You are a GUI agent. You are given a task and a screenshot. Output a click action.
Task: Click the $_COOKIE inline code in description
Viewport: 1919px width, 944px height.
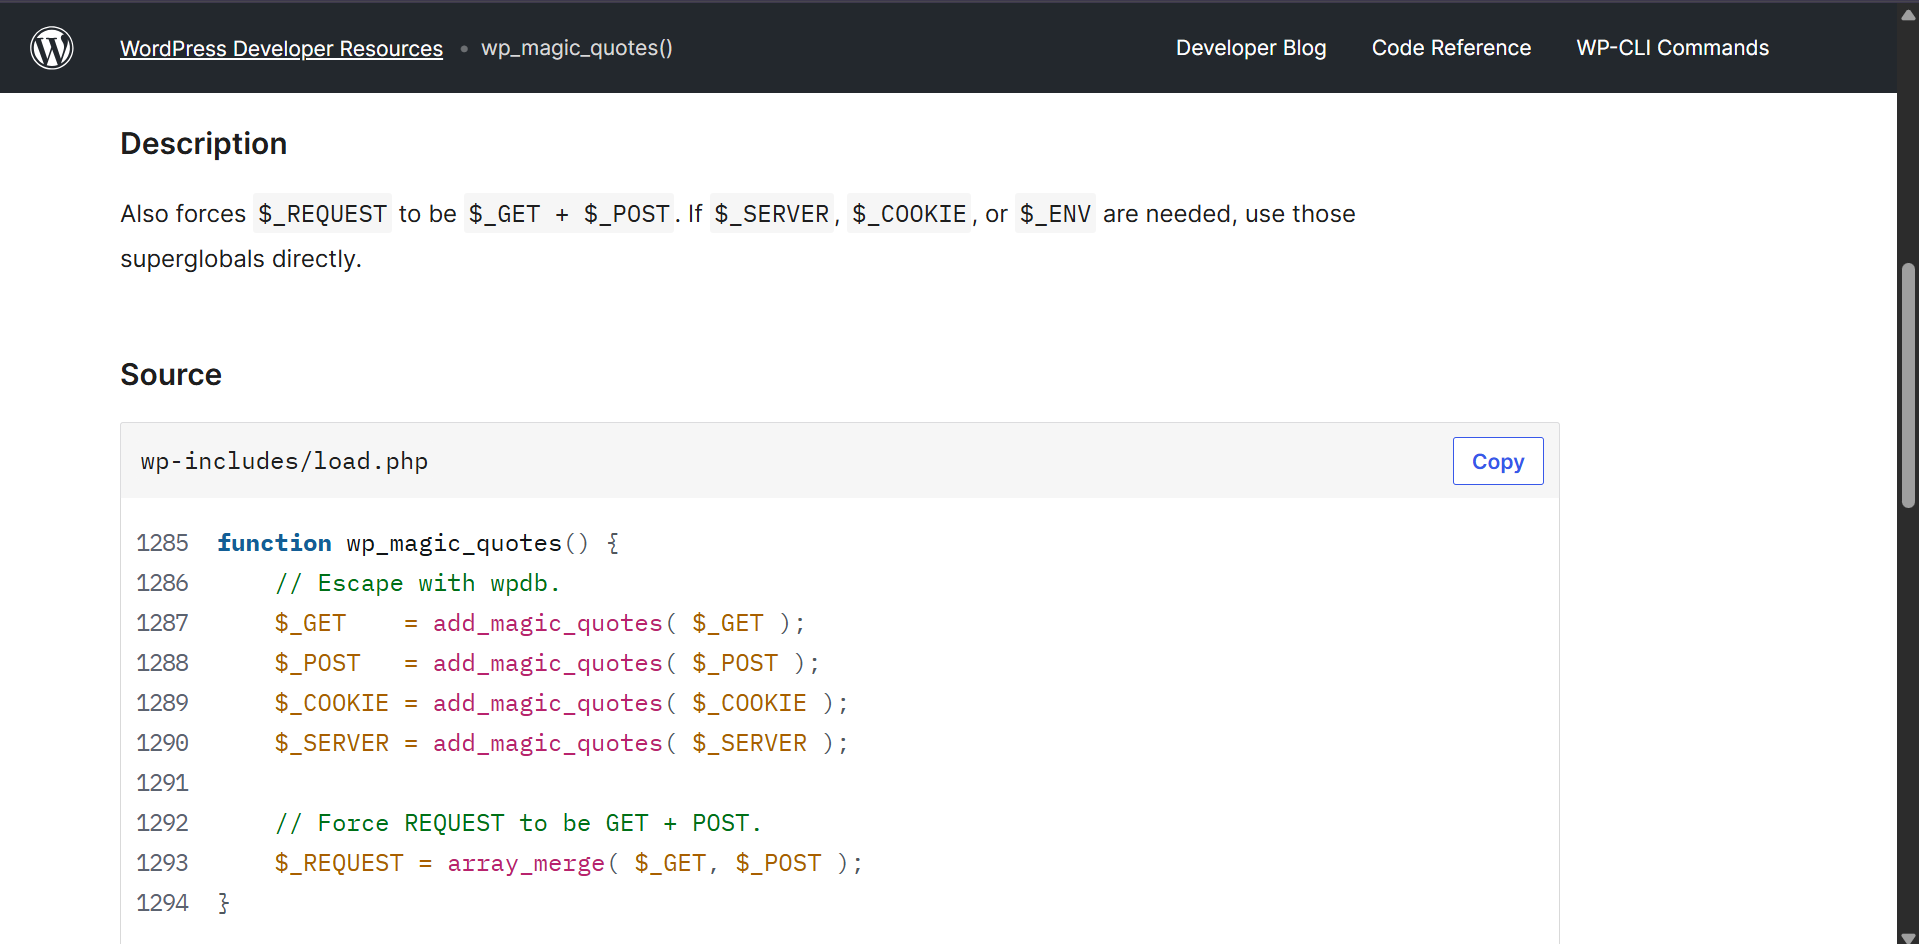click(909, 214)
